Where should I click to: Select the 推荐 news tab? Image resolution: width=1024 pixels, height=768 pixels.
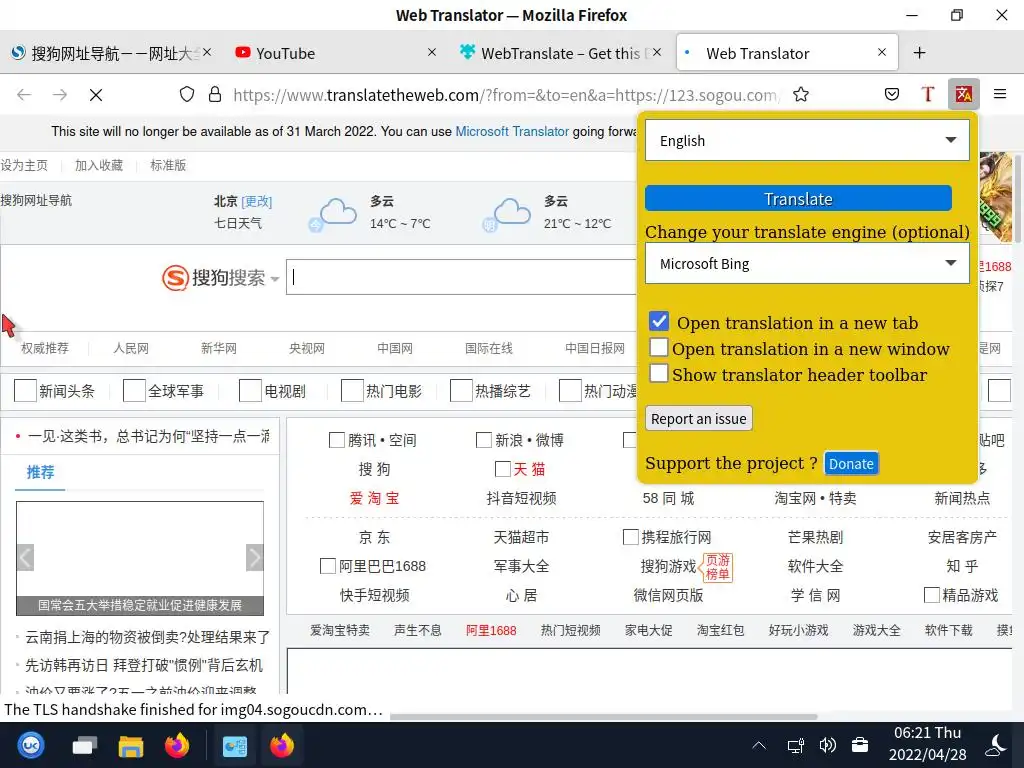(x=40, y=472)
